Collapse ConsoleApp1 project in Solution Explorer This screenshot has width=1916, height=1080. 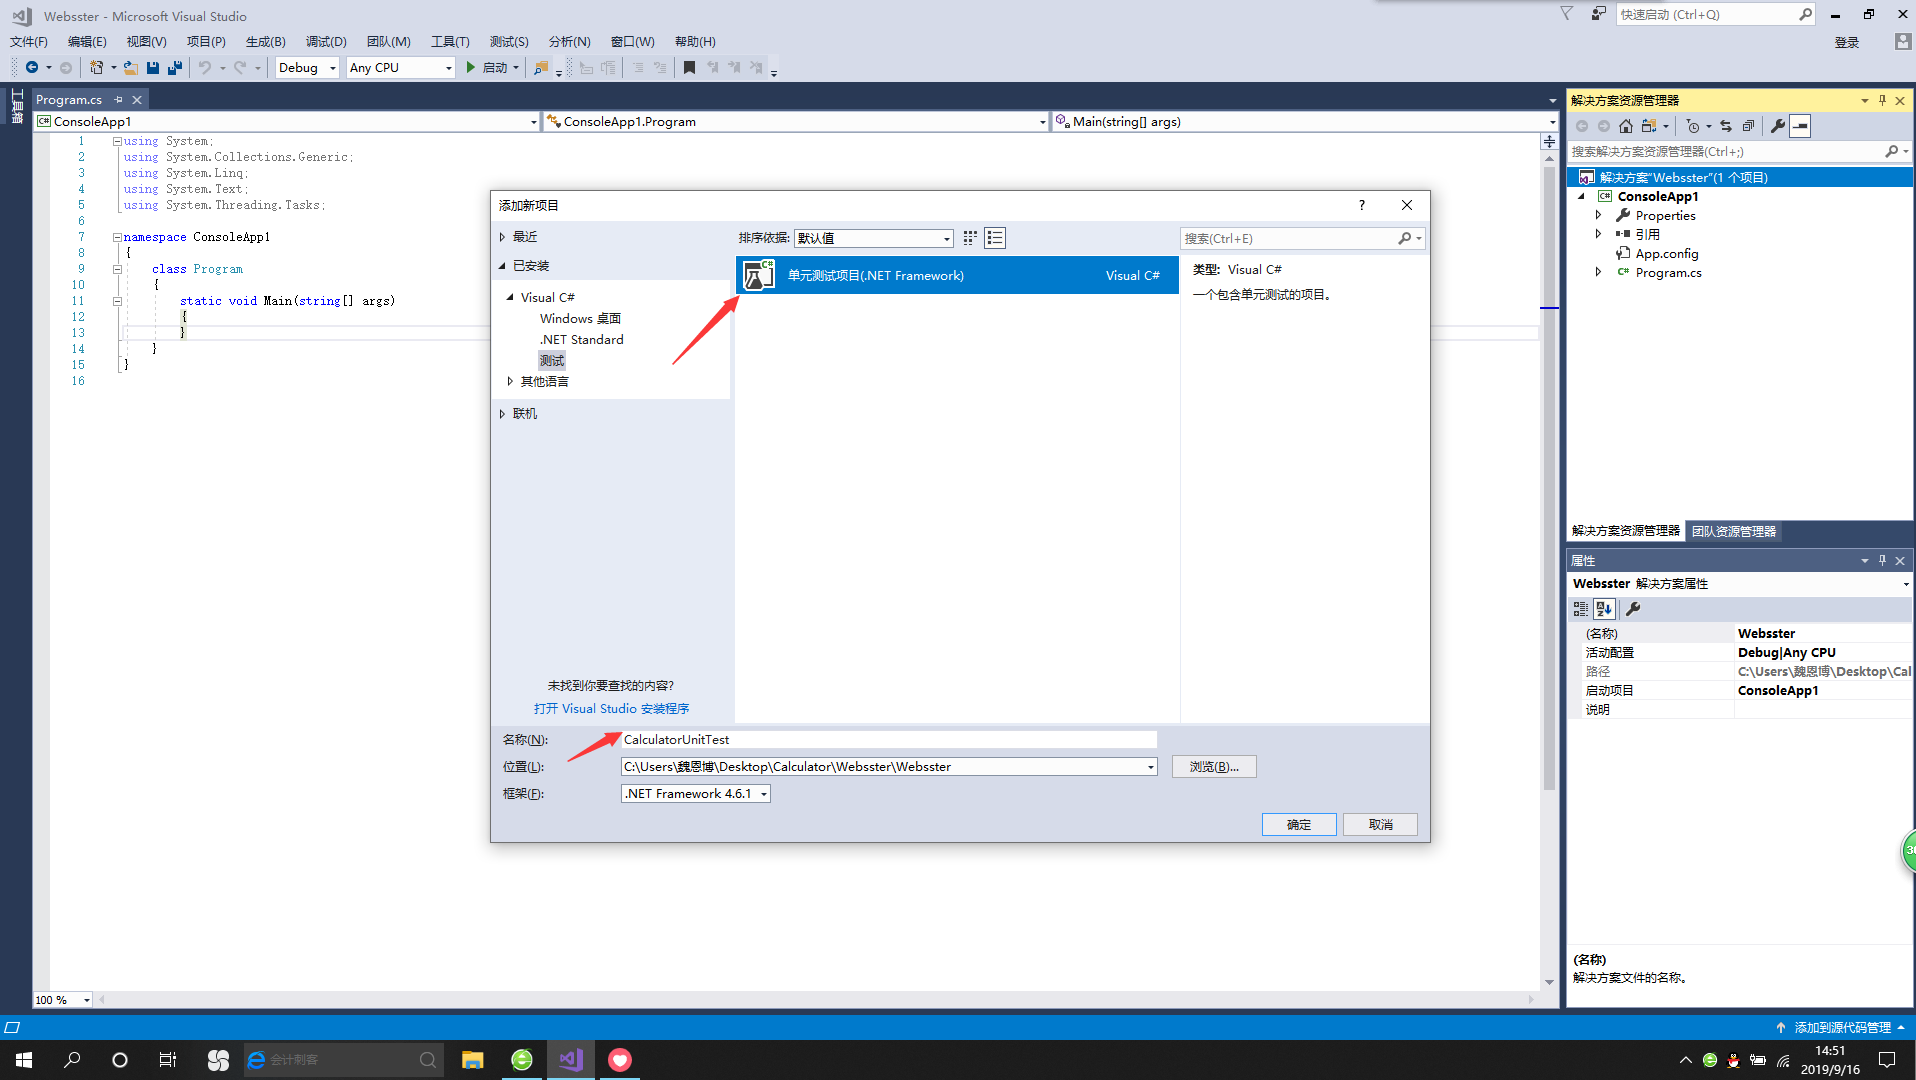click(1581, 196)
